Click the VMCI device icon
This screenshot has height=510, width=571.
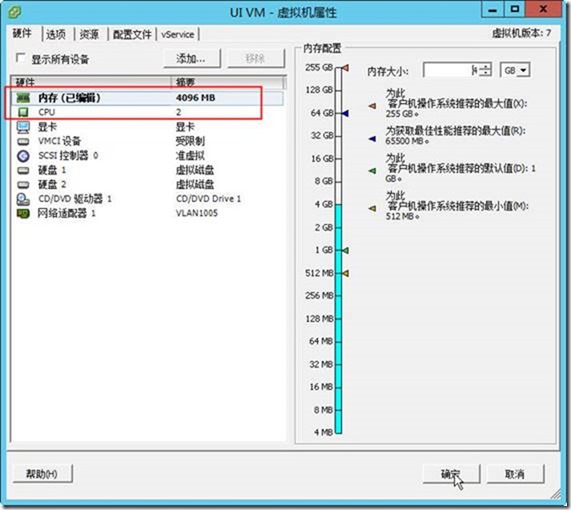tap(23, 141)
